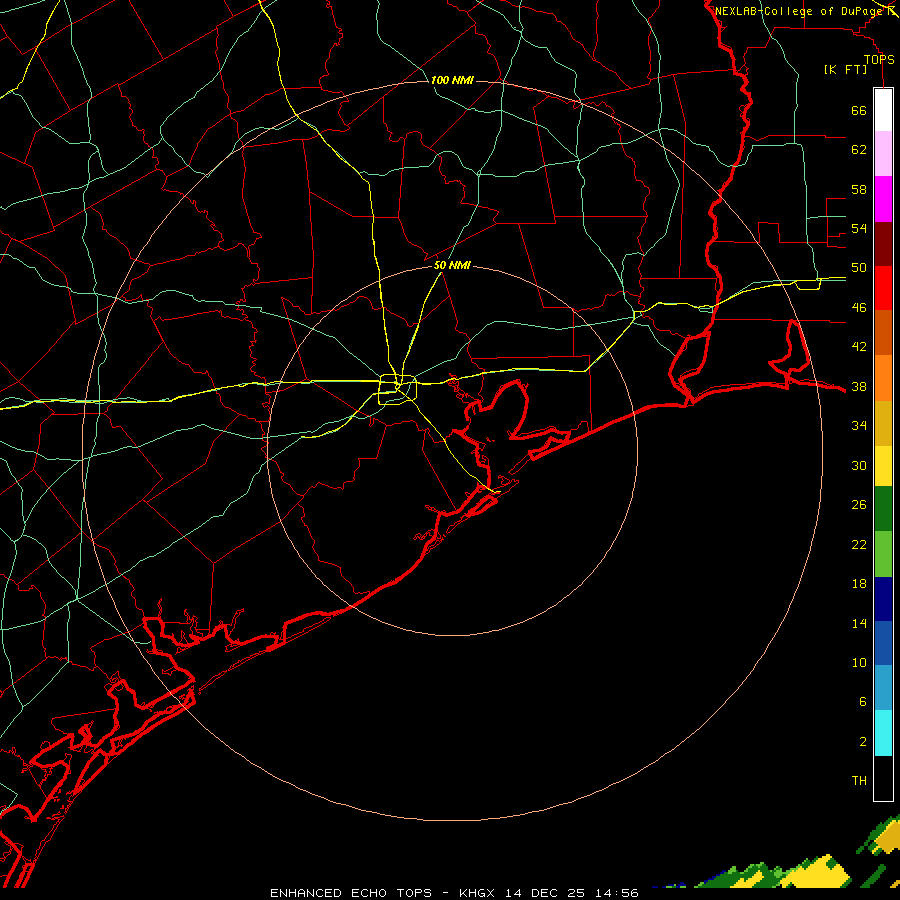Click the cyan swatch in the scale
The height and width of the screenshot is (900, 900).
coord(883,733)
